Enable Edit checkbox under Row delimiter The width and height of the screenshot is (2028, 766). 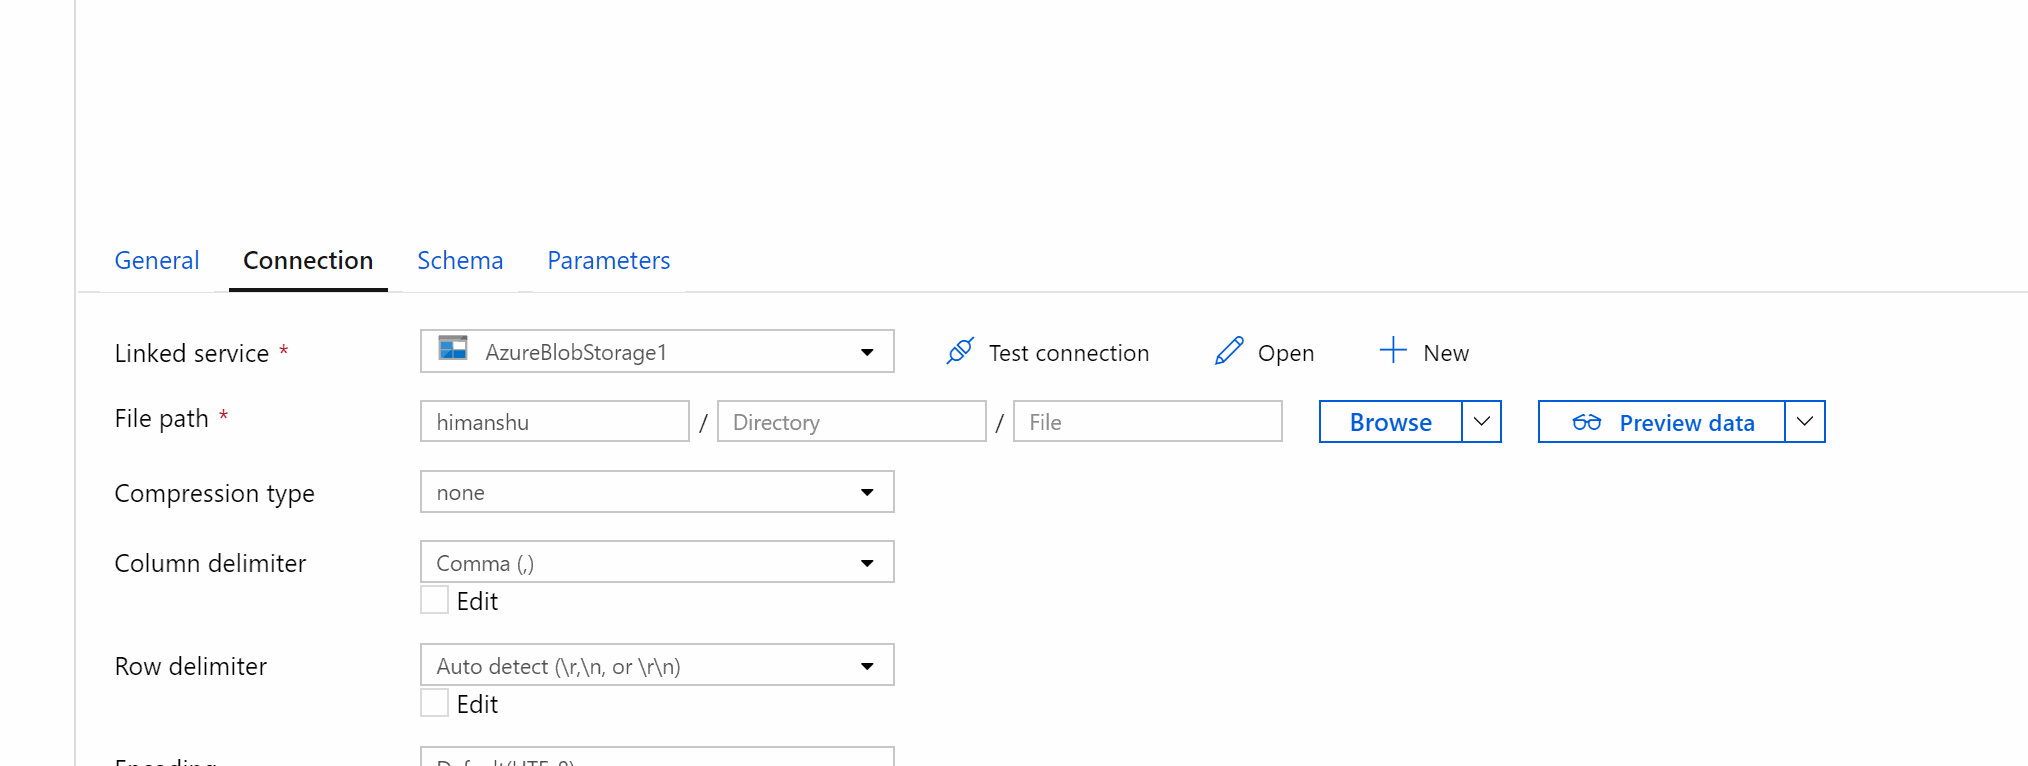434,703
